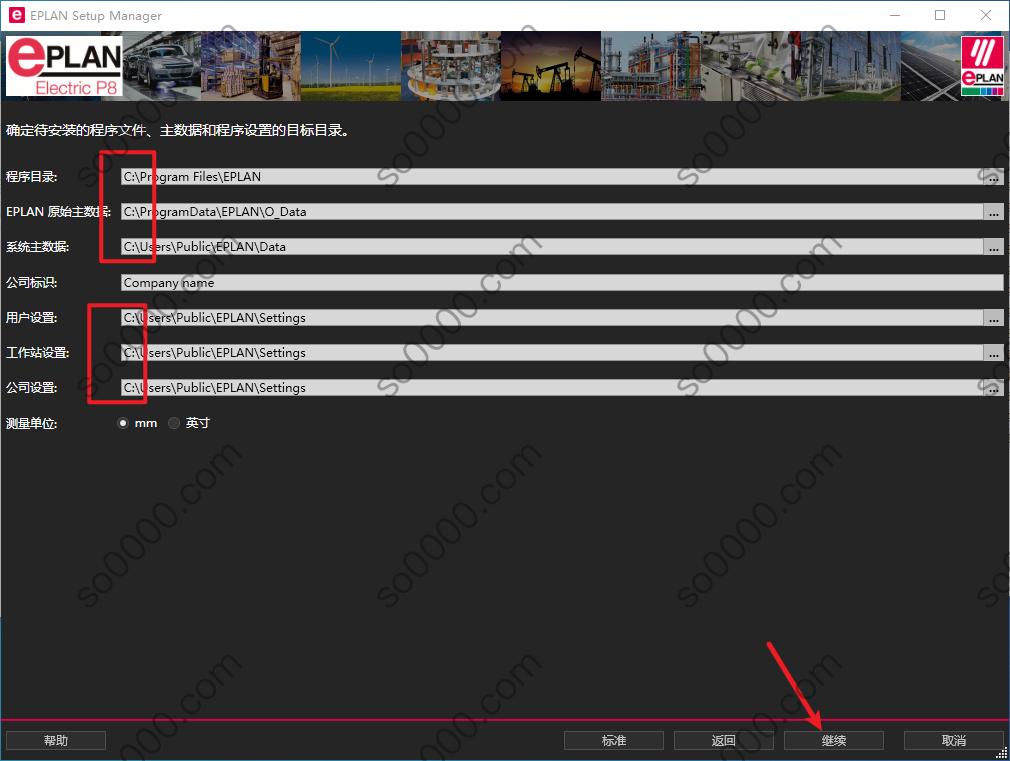Edit the 工作站设置 Settings path field
The height and width of the screenshot is (761, 1010).
552,352
